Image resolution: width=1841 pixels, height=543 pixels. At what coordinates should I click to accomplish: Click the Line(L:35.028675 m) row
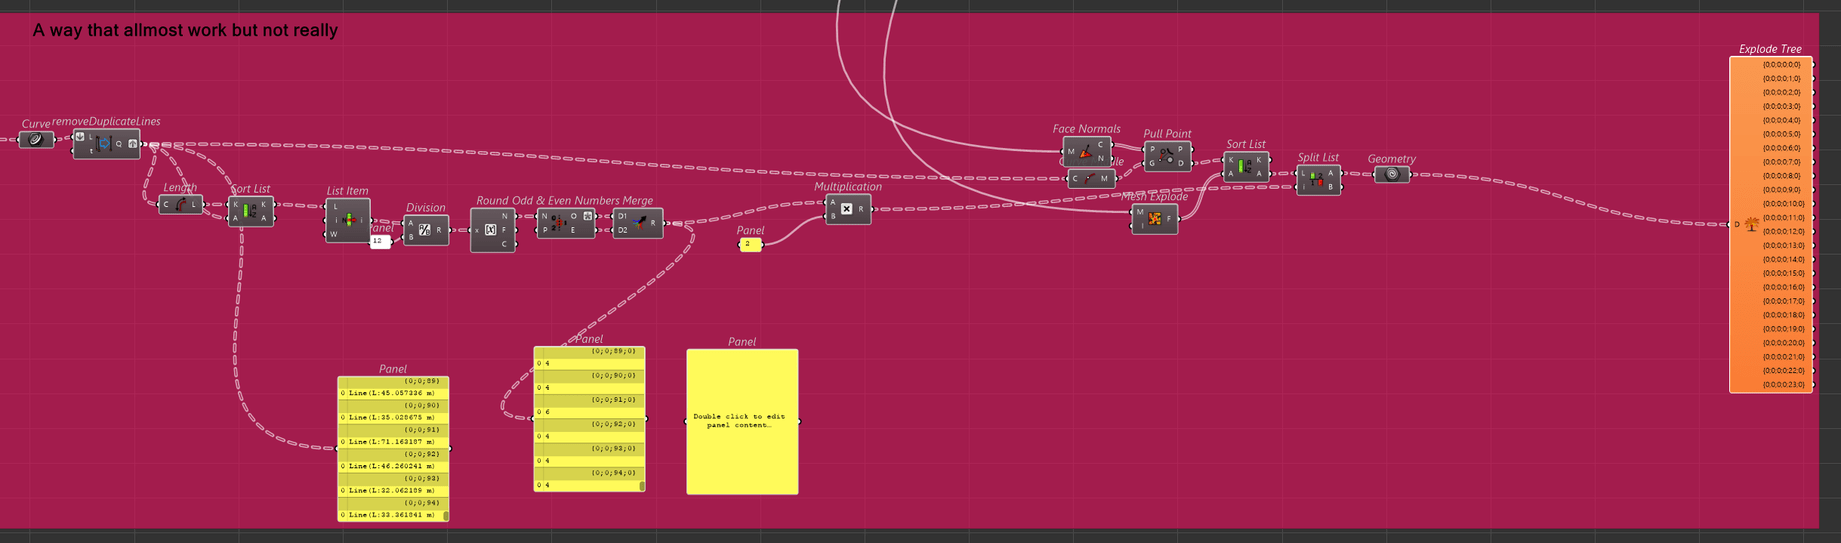393,417
